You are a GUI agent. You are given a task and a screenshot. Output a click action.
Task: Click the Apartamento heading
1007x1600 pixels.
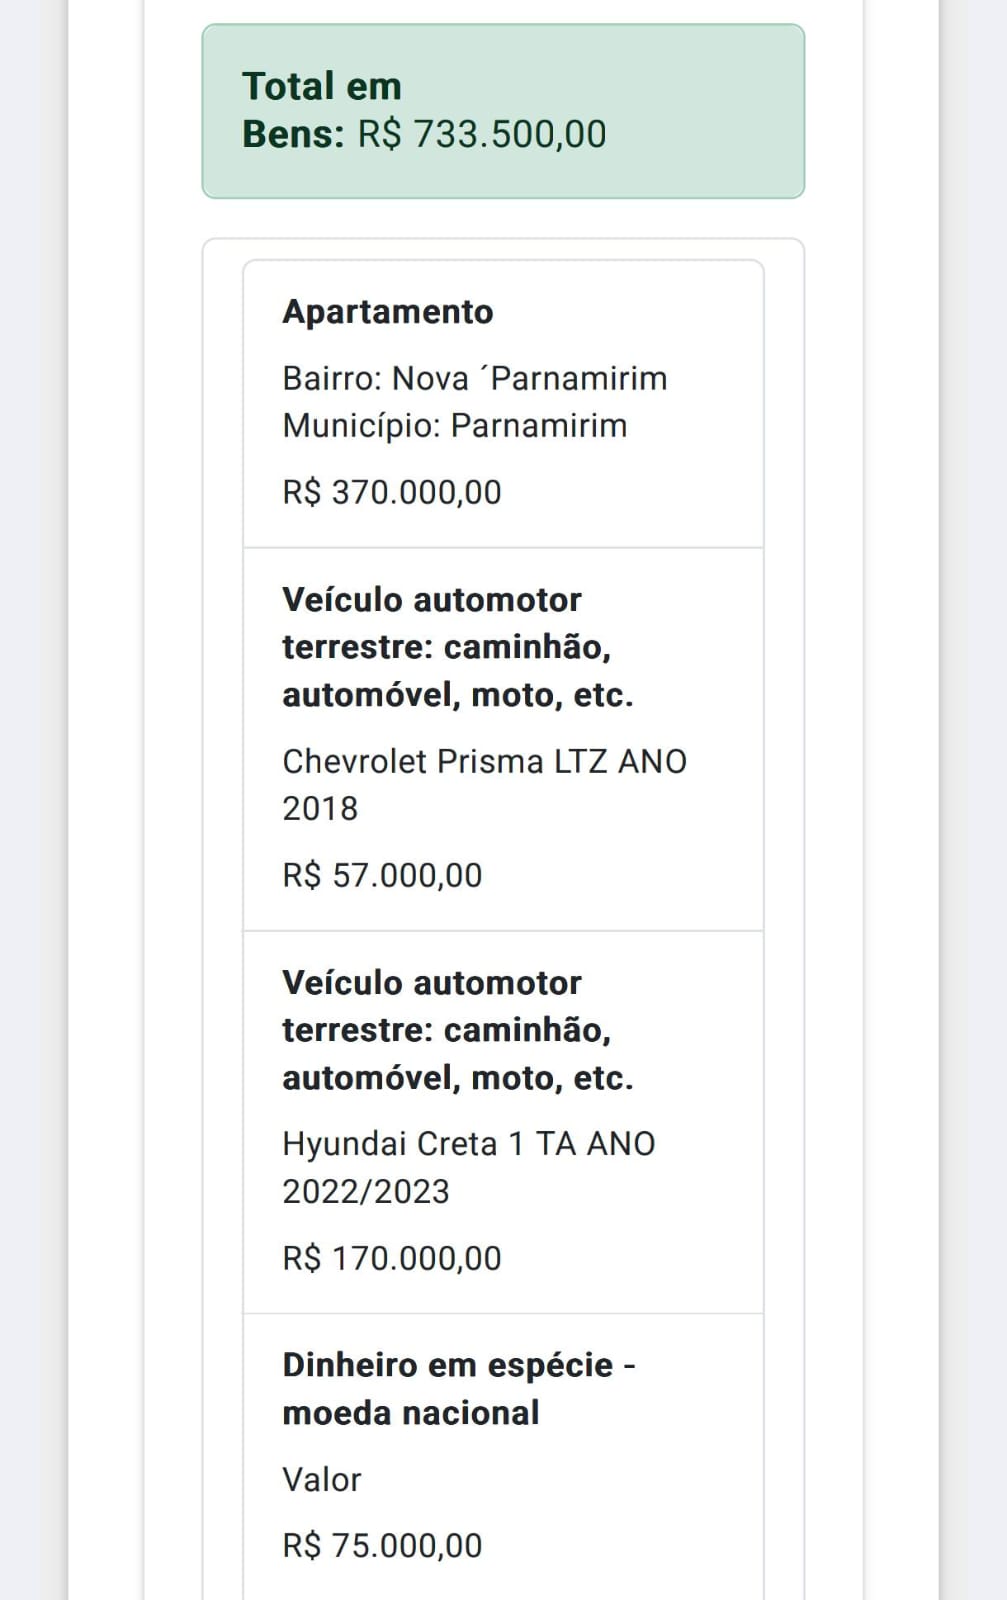388,312
